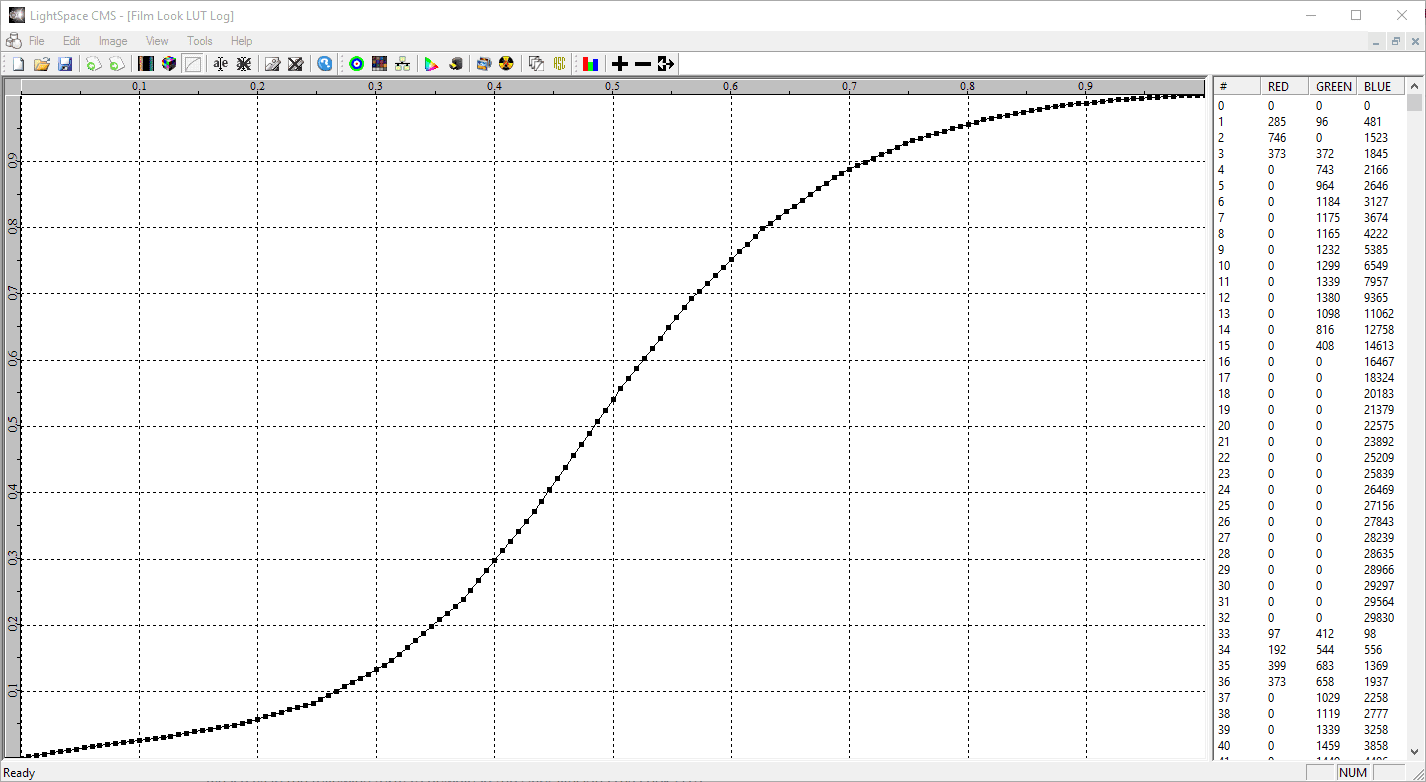Click the minus zoom-out toolbar icon
Screen dimensions: 1426x782
click(x=643, y=64)
